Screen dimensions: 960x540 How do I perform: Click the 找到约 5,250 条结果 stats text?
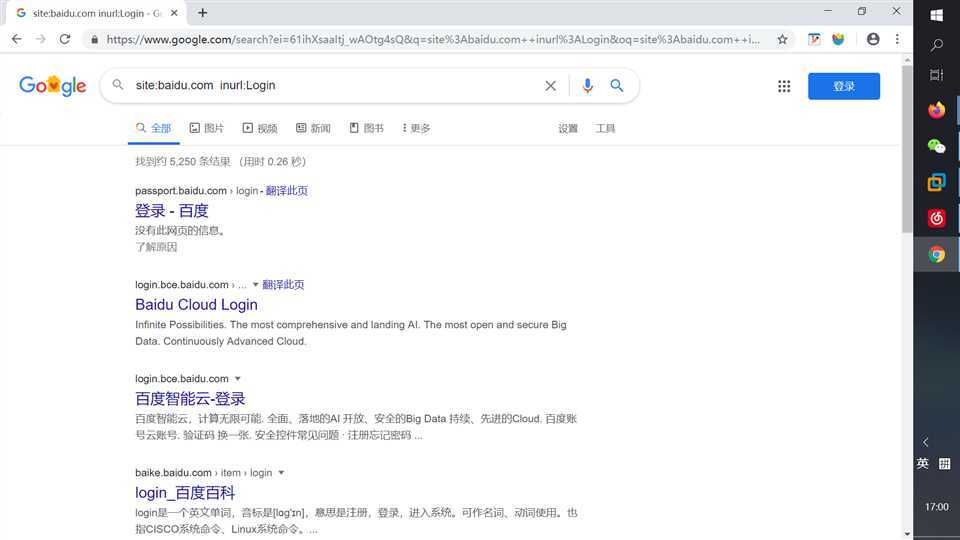tap(182, 162)
